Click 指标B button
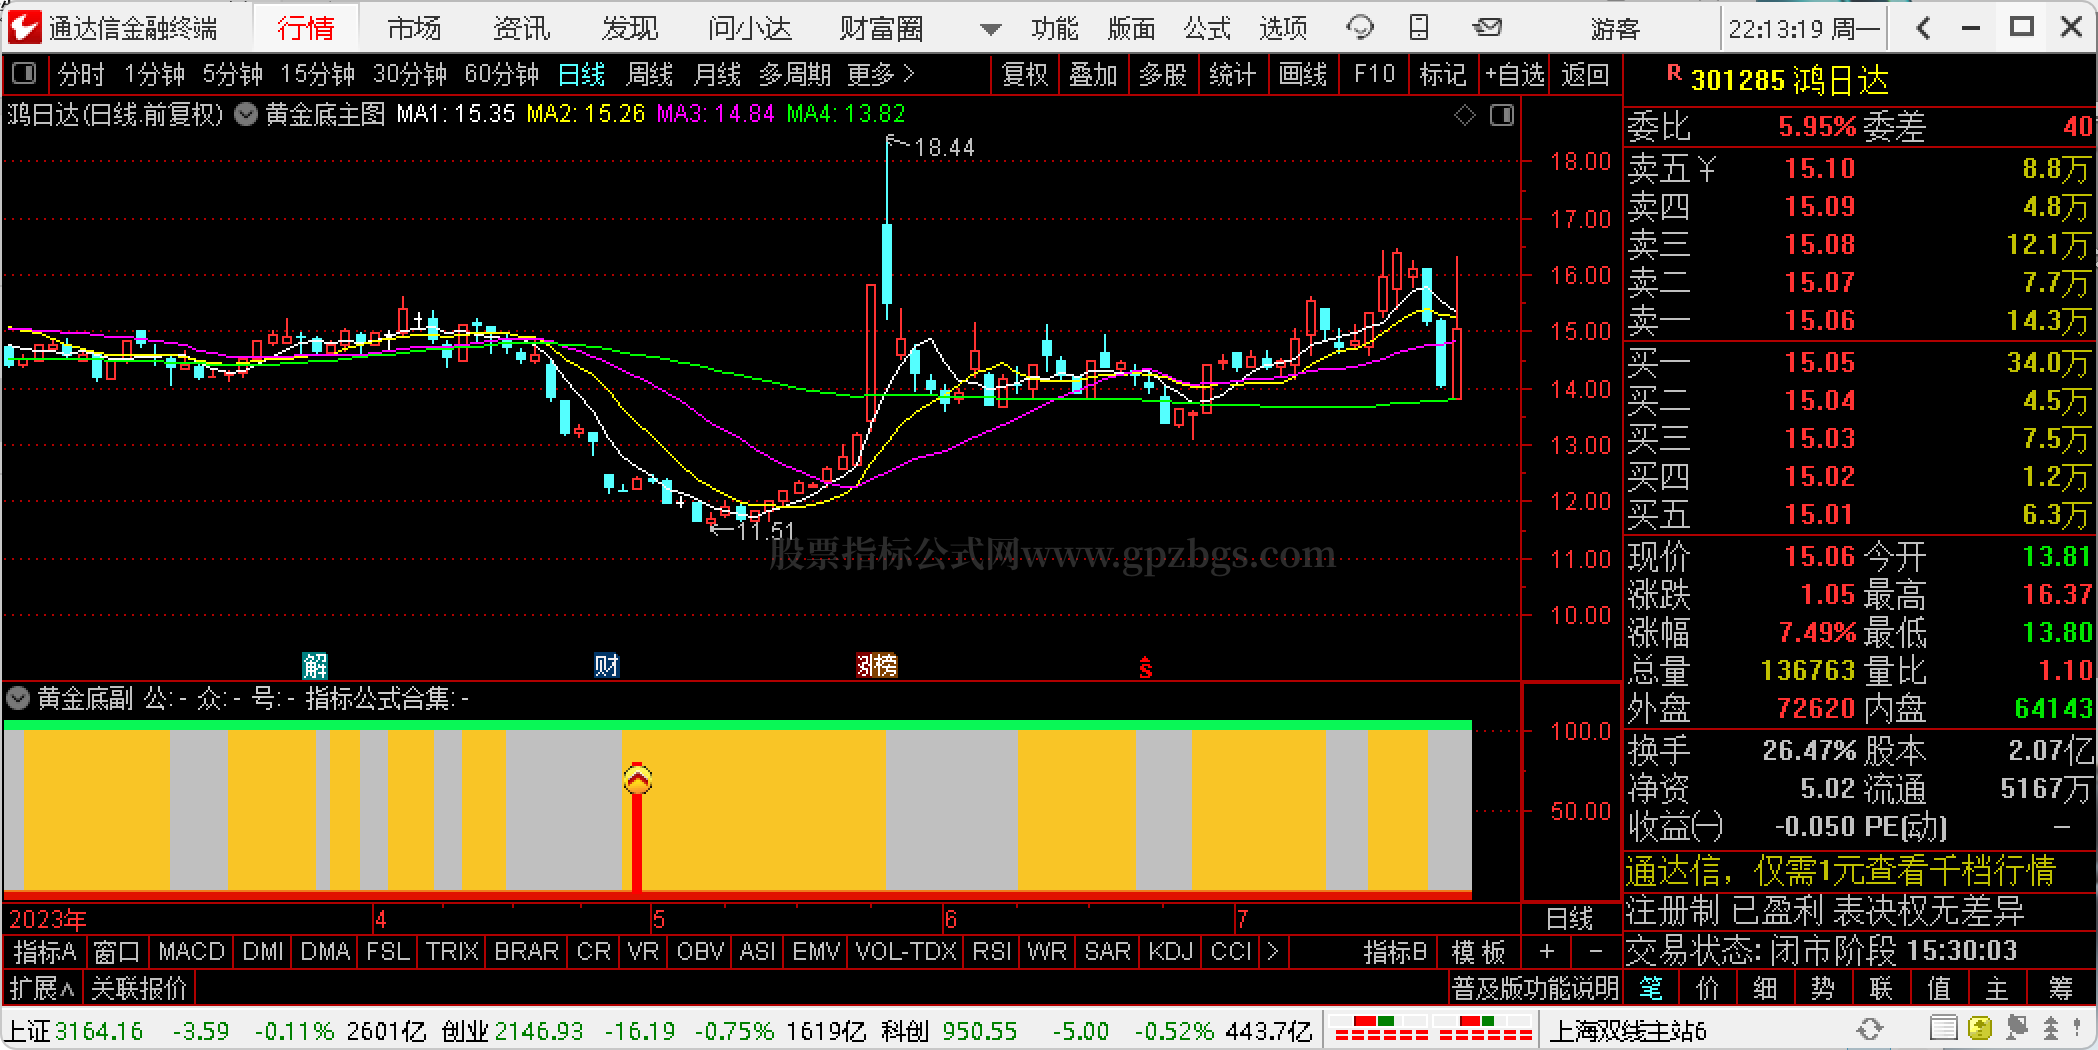The image size is (2098, 1050). 1395,952
